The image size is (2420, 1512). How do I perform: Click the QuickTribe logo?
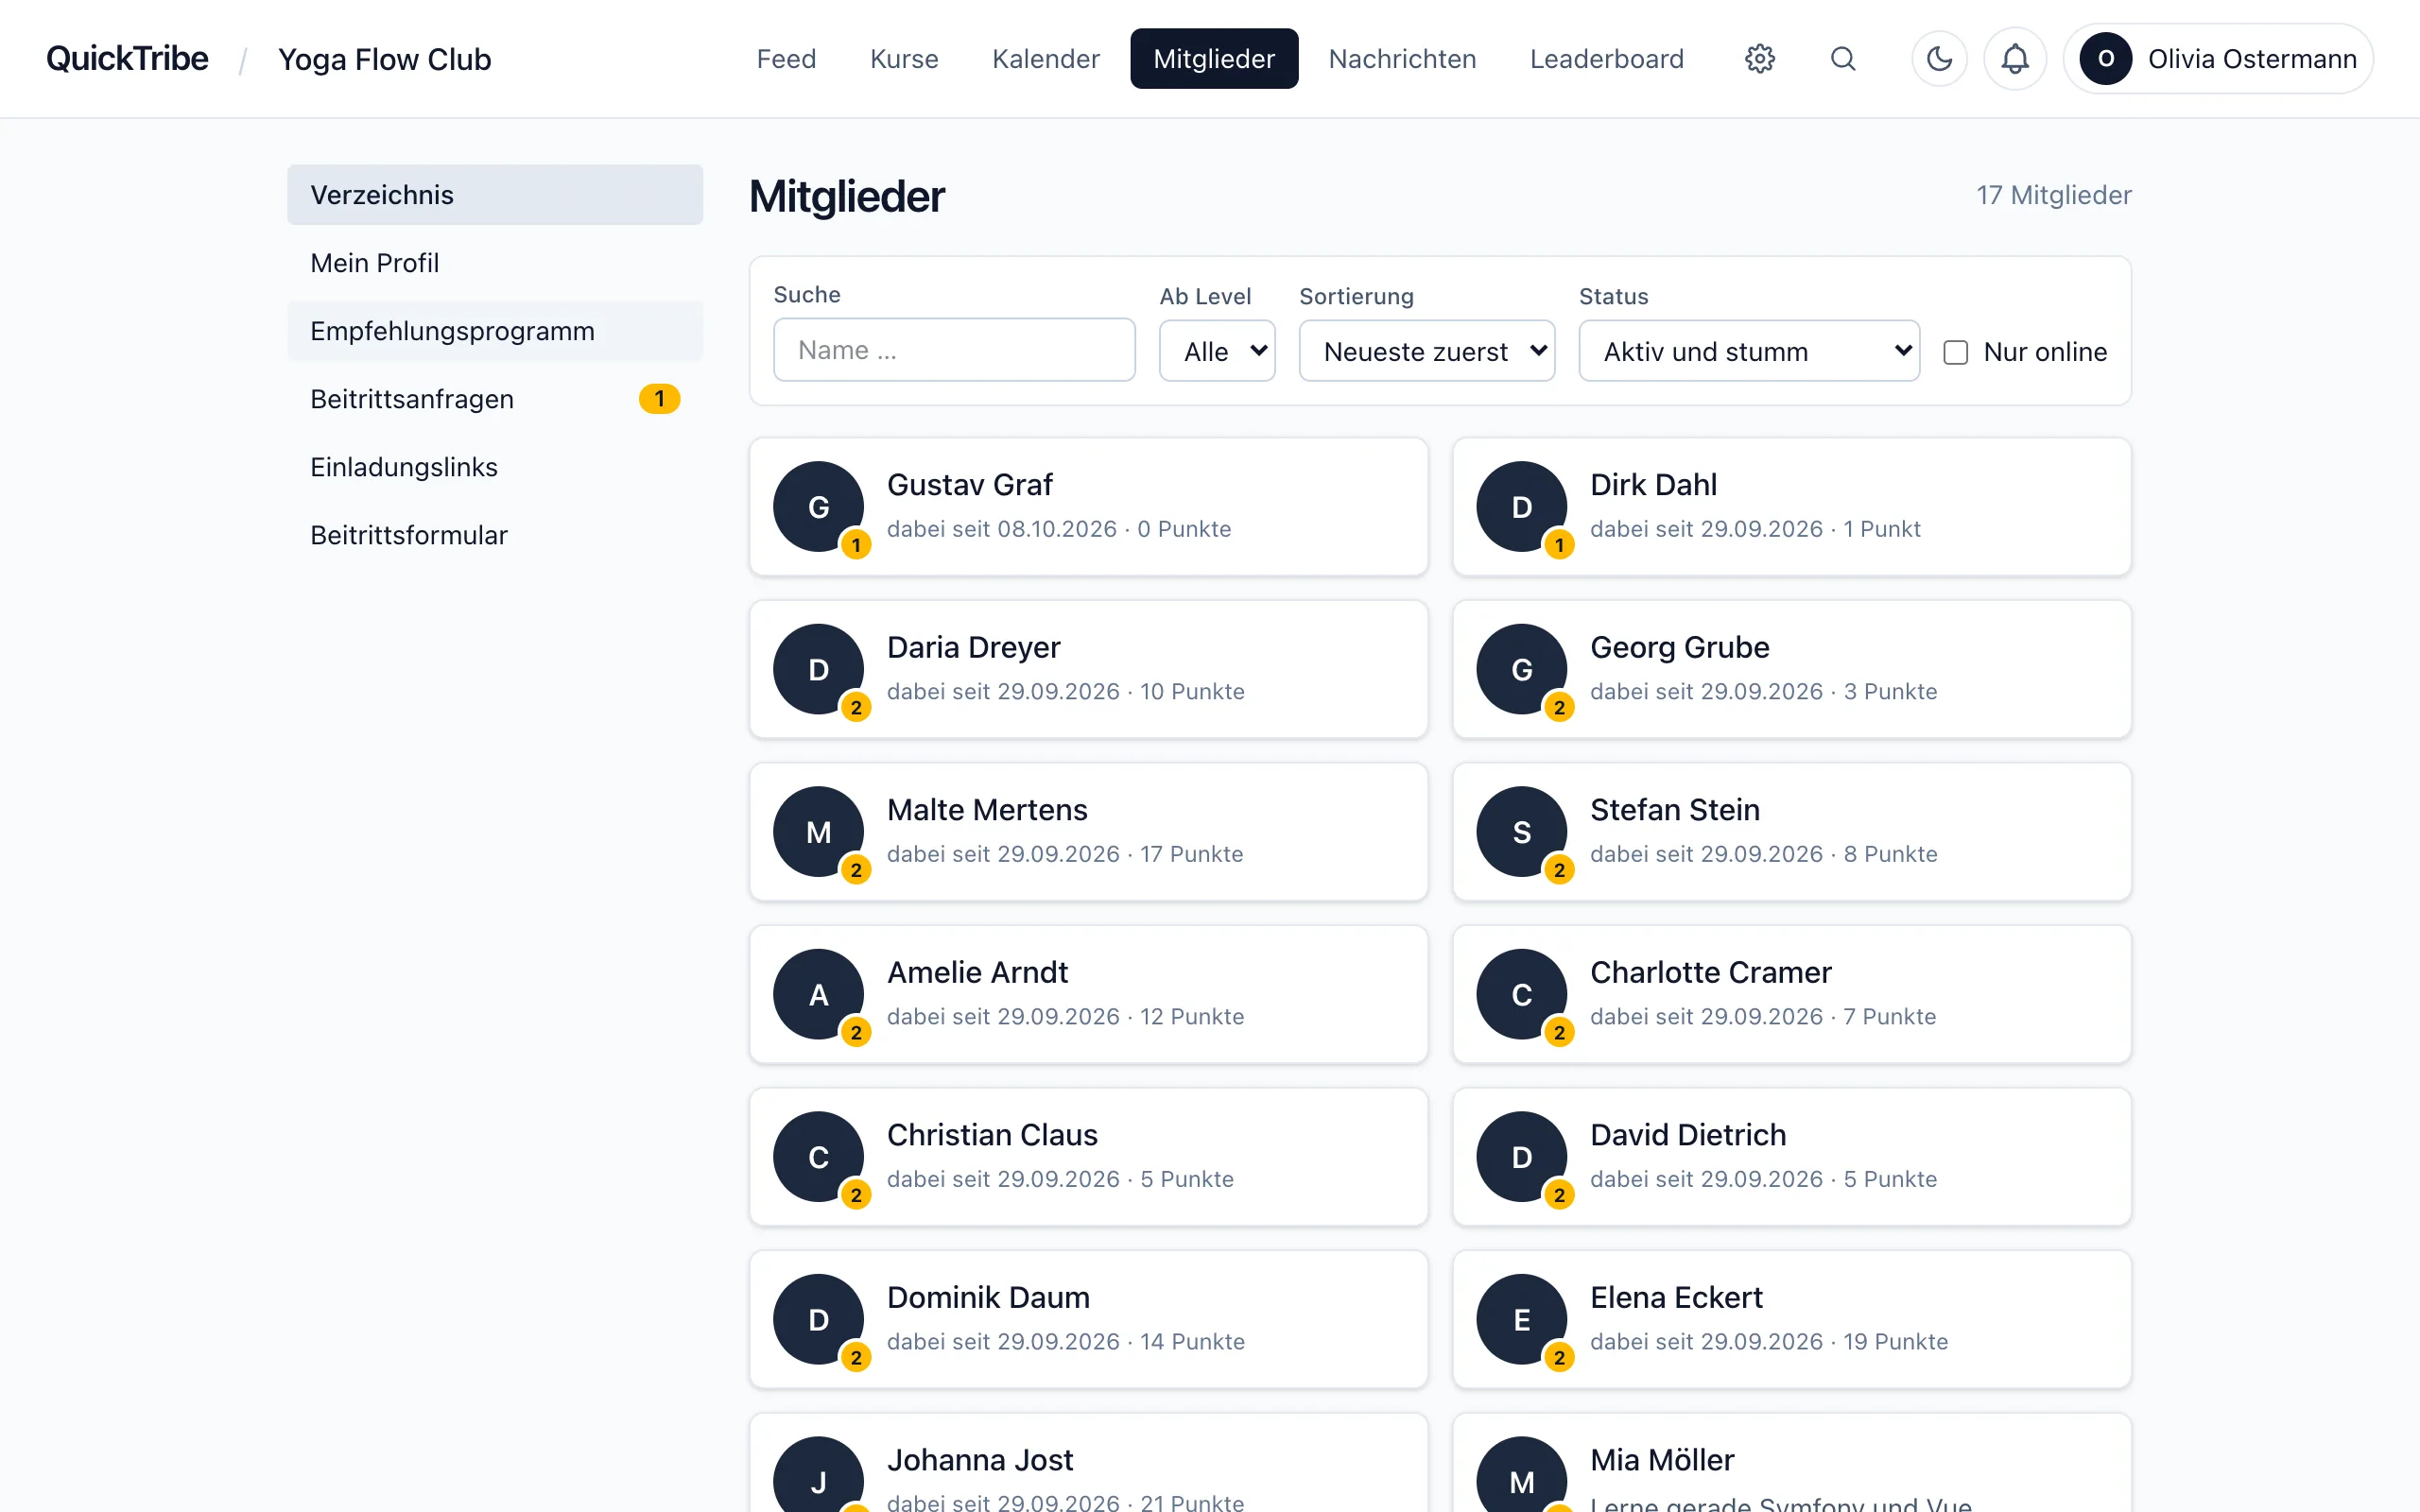pyautogui.click(x=127, y=59)
